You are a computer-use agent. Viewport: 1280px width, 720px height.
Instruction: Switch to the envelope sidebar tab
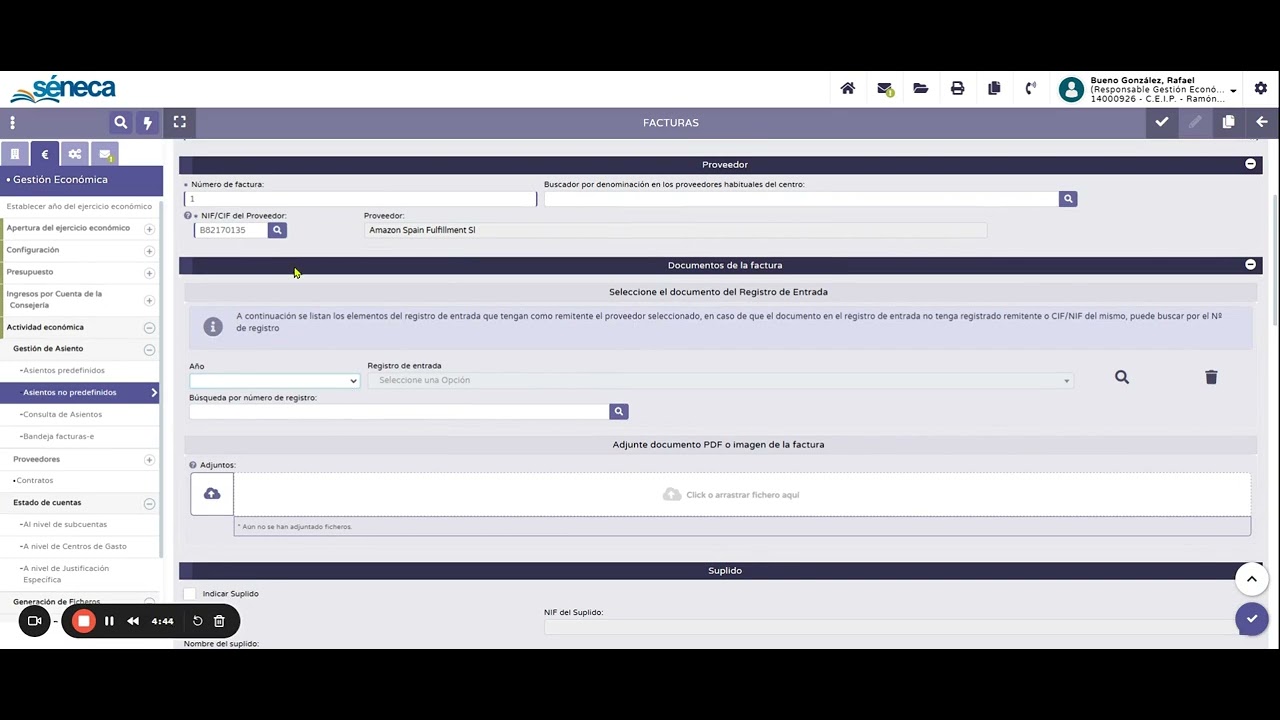pyautogui.click(x=105, y=154)
